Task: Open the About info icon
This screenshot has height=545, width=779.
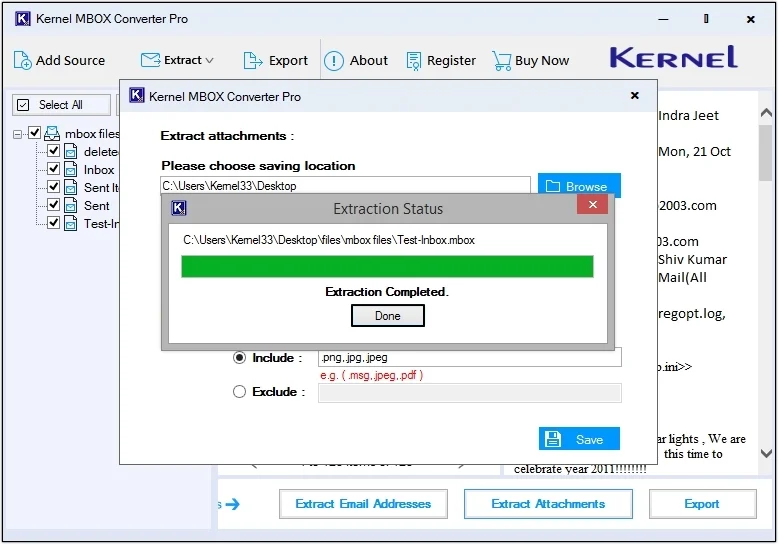Action: (334, 61)
